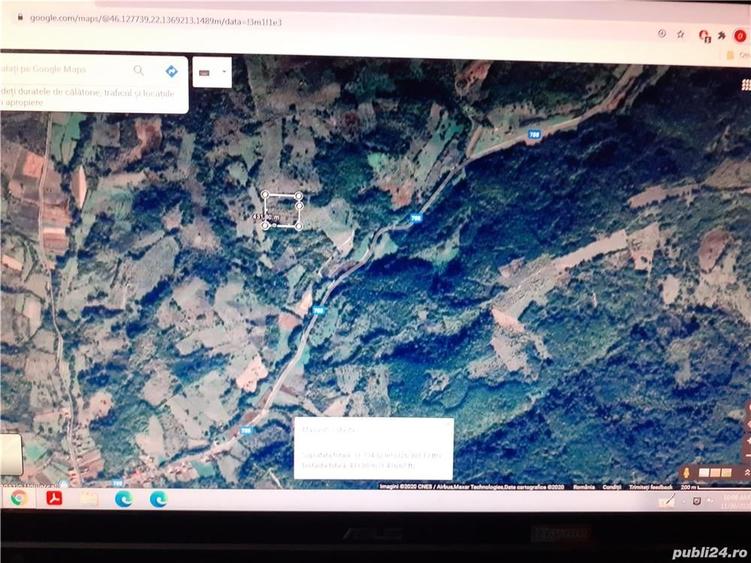751x563 pixels.
Task: Click the România link in the footer
Action: [x=584, y=487]
